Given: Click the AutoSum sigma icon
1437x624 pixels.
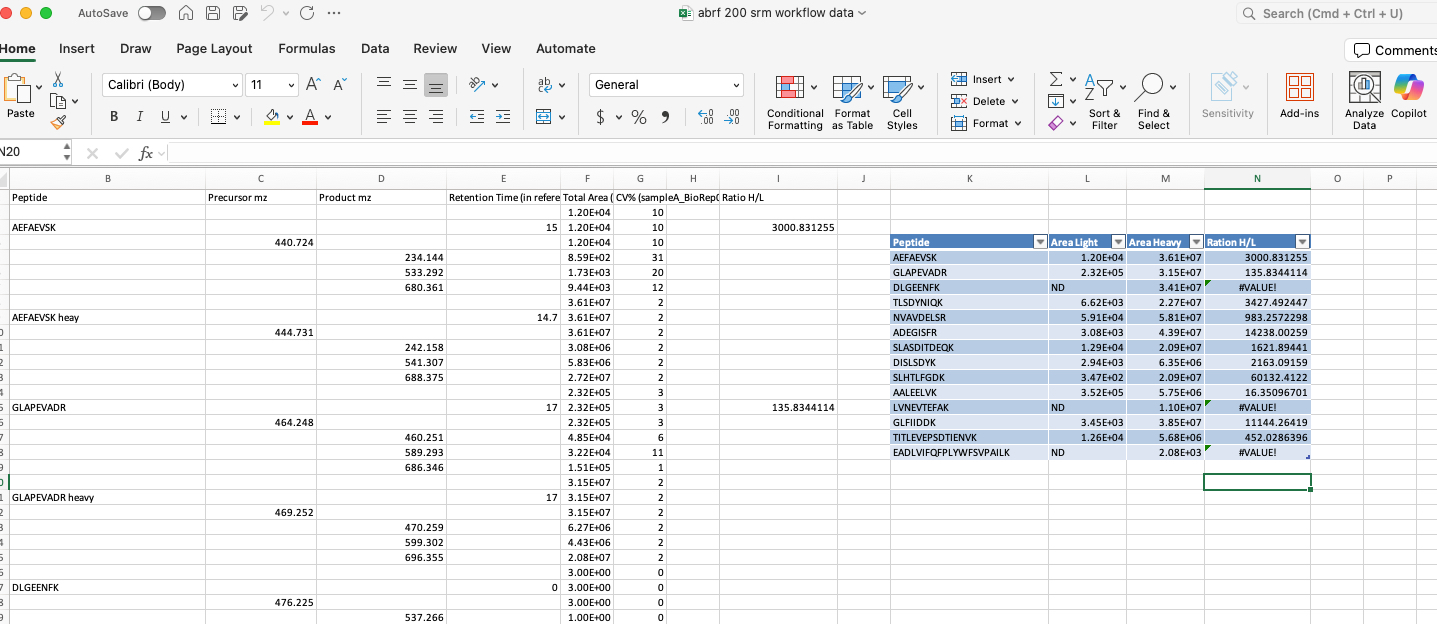Looking at the screenshot, I should [1056, 79].
